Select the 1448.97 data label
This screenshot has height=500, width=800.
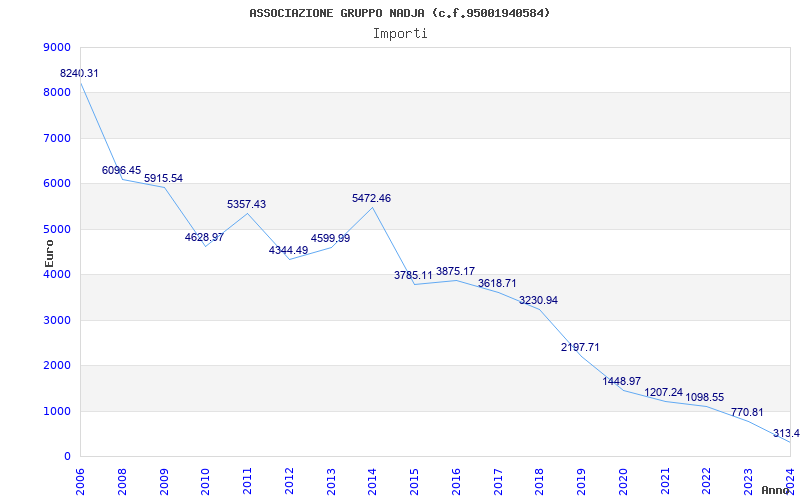621,382
